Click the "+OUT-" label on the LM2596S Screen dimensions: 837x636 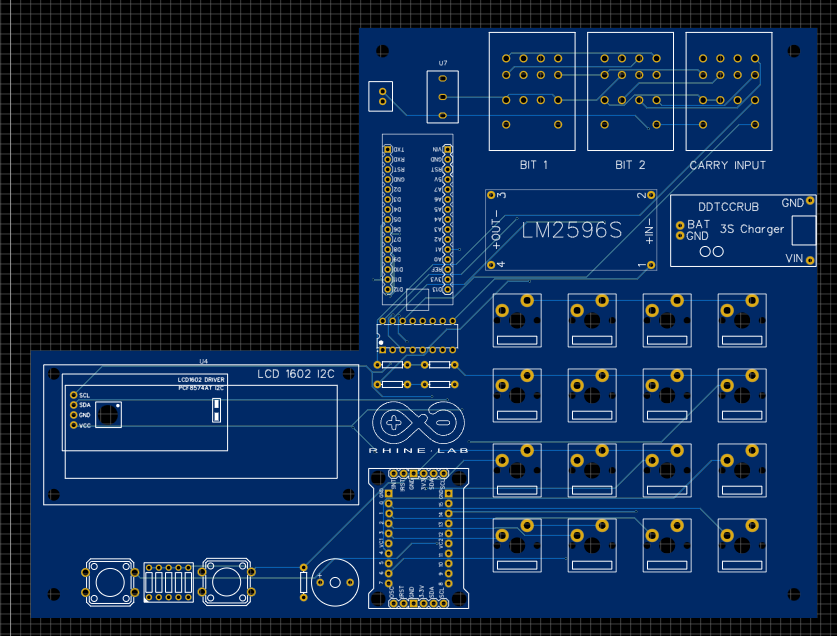tap(496, 230)
